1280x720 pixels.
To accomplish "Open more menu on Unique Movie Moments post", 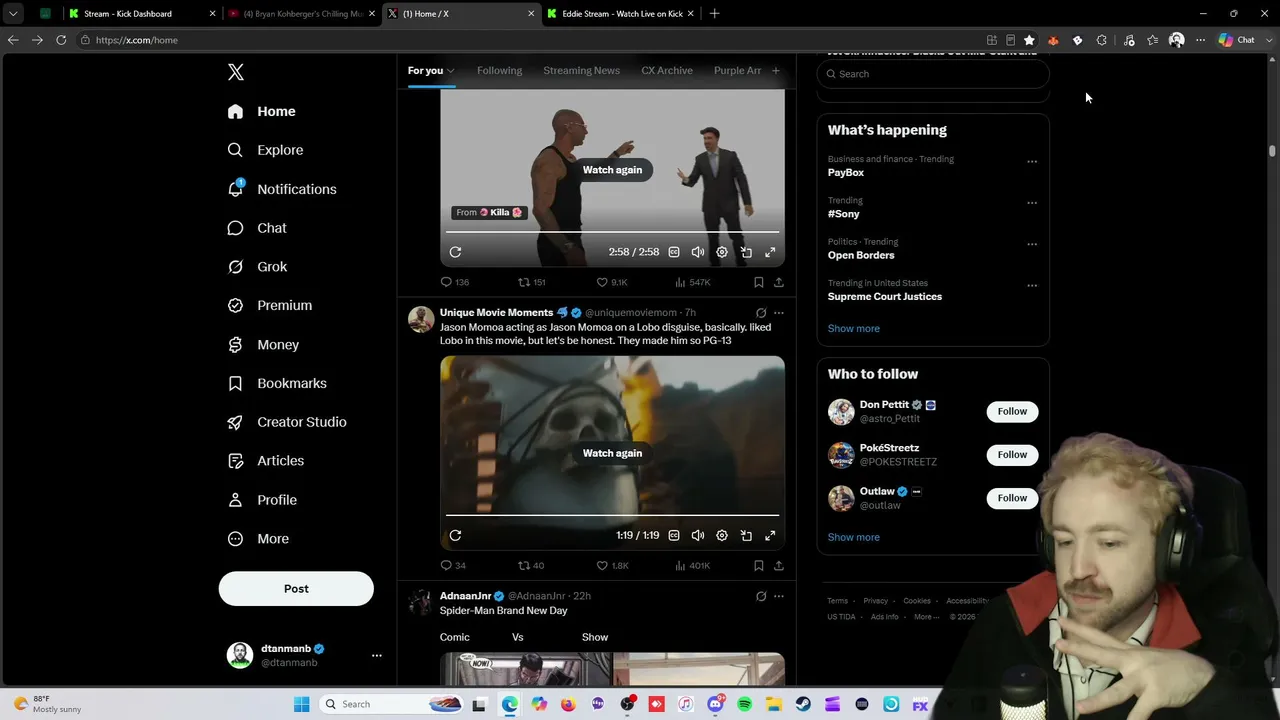I will click(x=779, y=313).
